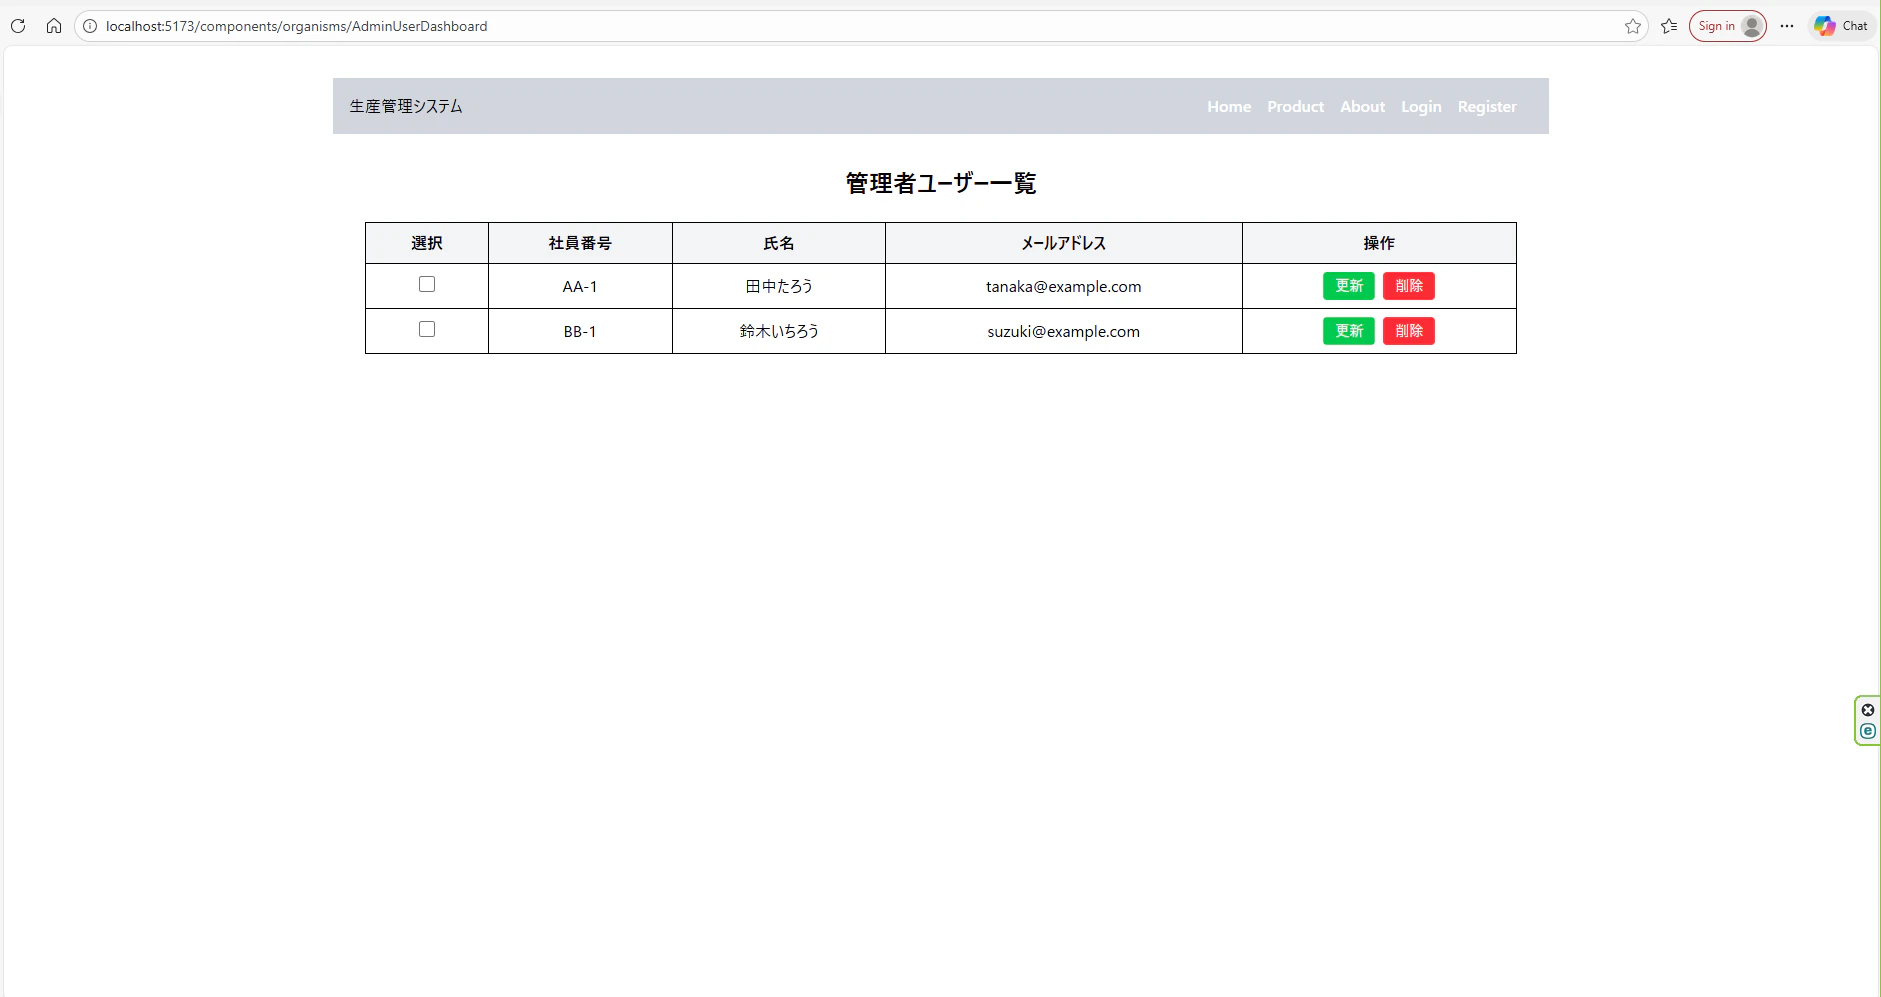Sign in to browser profile
Image resolution: width=1881 pixels, height=997 pixels.
(x=1728, y=26)
